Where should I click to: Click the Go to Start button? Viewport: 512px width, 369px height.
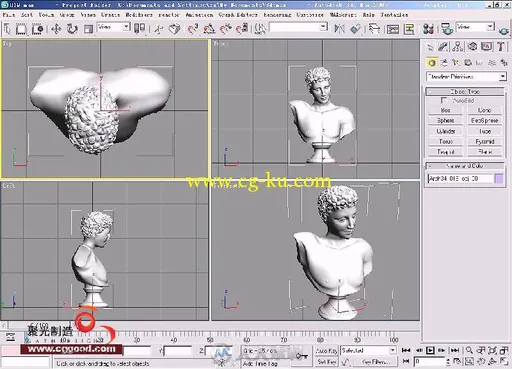point(406,350)
